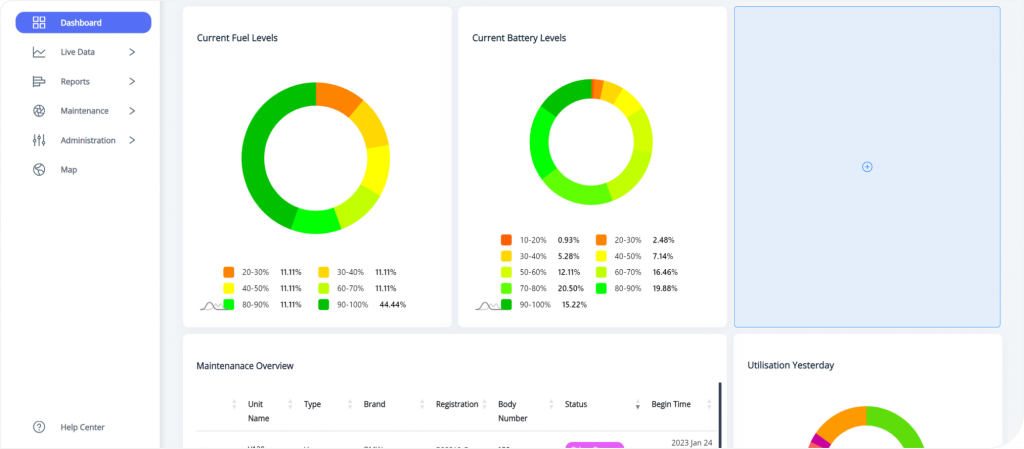The width and height of the screenshot is (1024, 449).
Task: Sort table by Registration arrows
Action: (485, 405)
